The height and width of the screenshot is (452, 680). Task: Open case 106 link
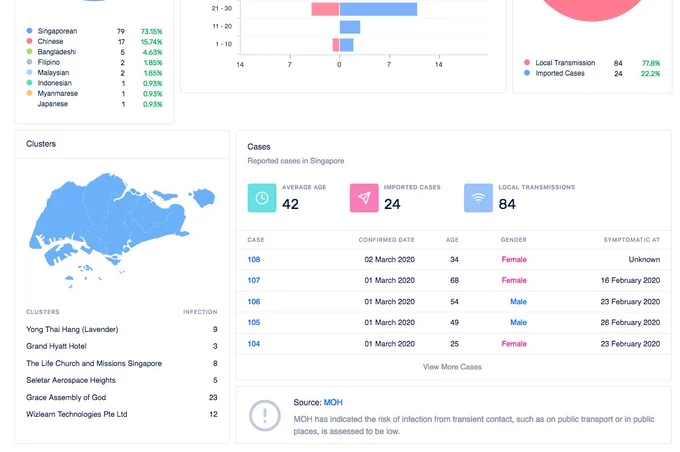coord(254,301)
